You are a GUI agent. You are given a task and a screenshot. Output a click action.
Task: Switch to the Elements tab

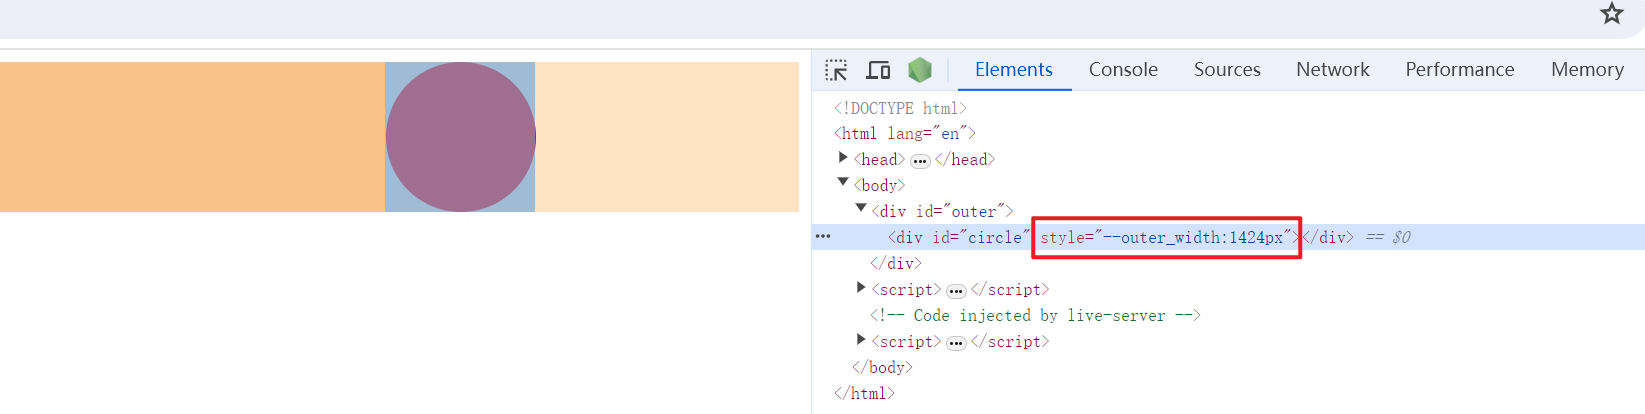click(1014, 69)
